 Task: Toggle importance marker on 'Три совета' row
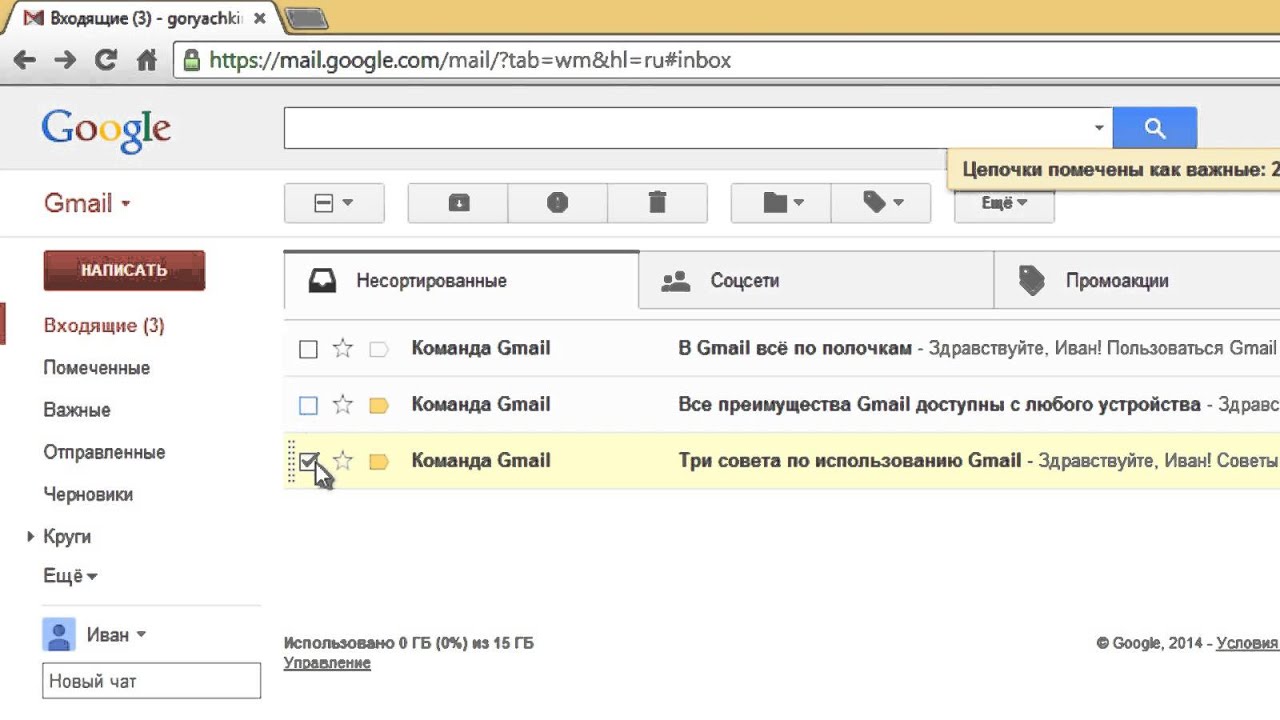379,461
